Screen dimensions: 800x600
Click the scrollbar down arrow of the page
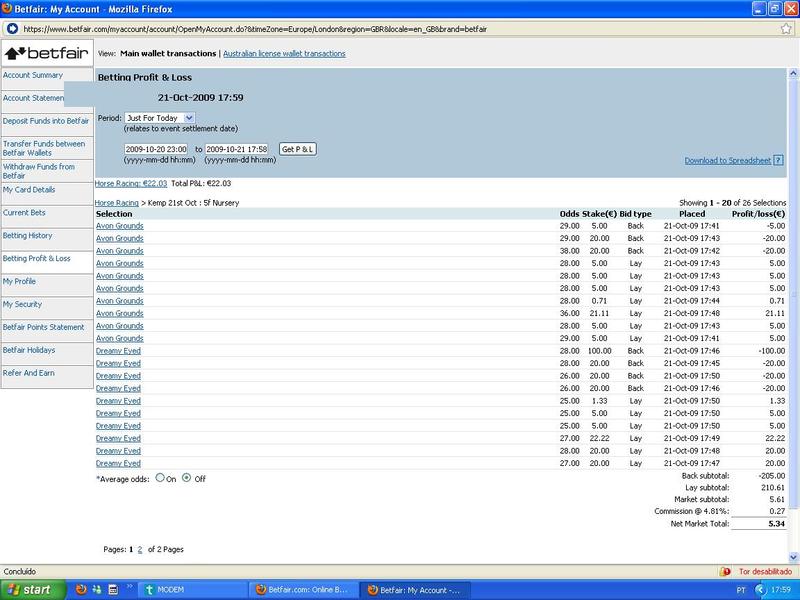tap(793, 557)
